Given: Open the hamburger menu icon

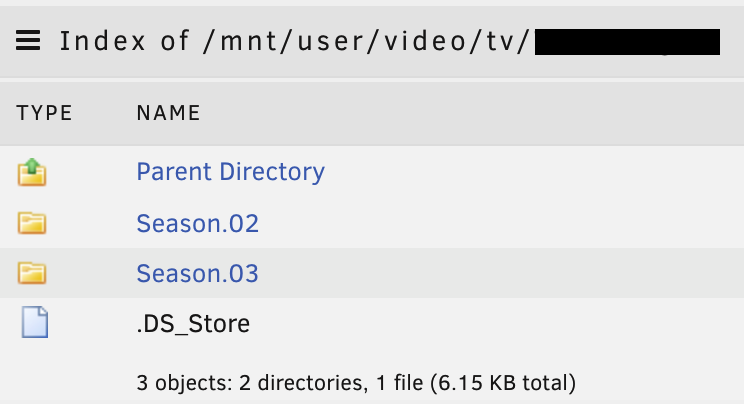Looking at the screenshot, I should point(28,41).
